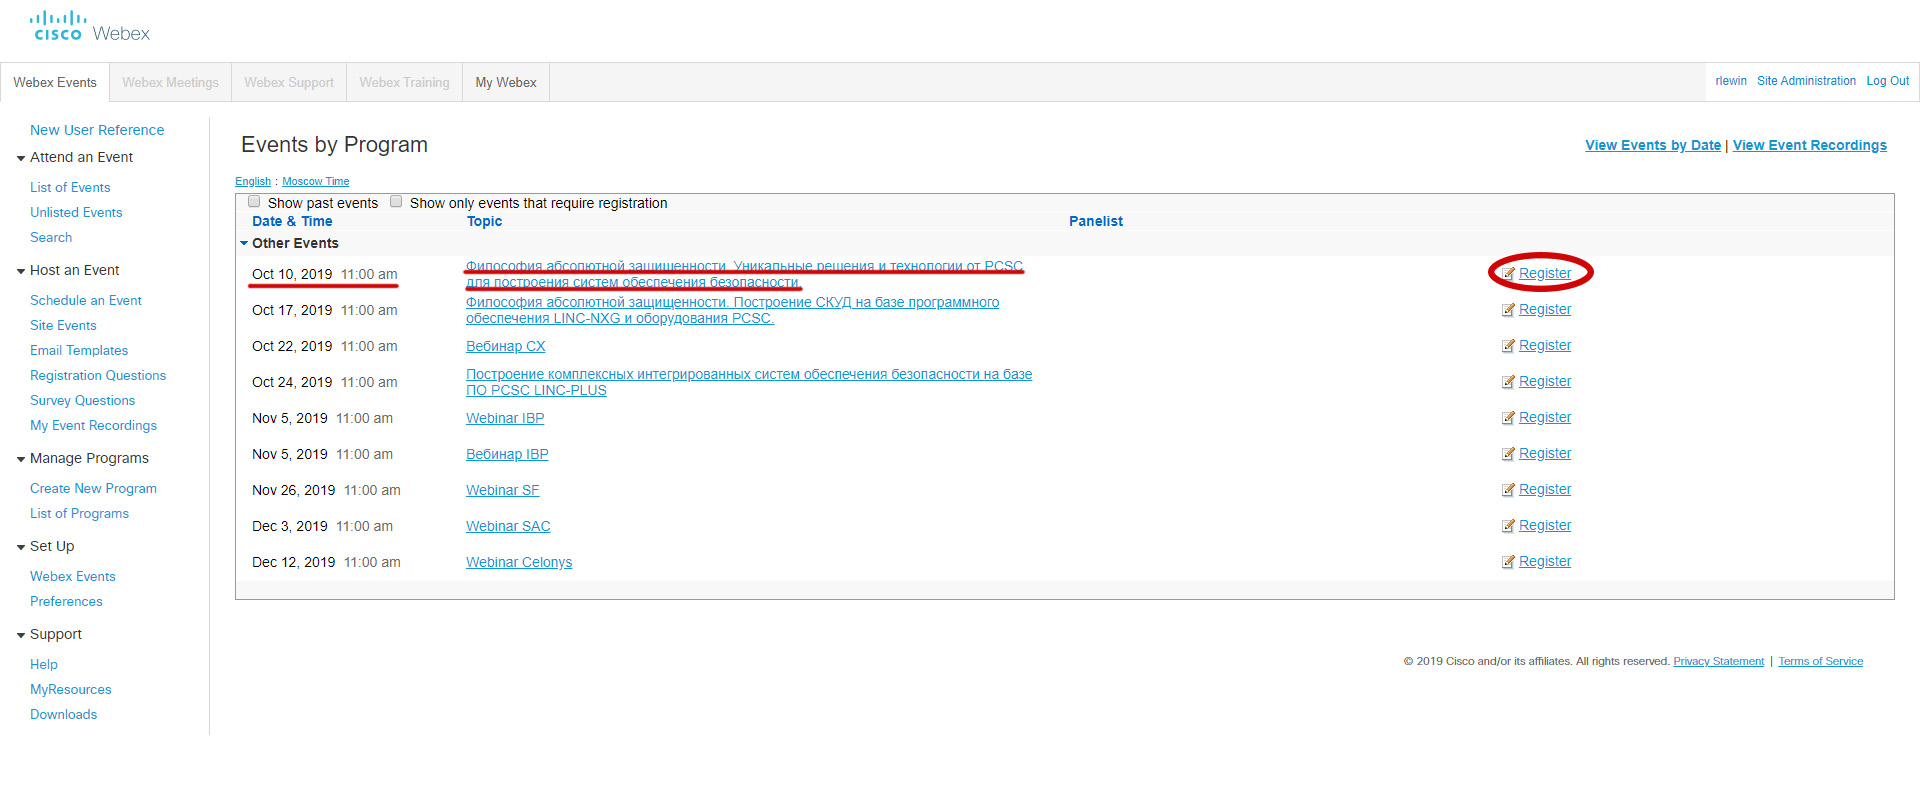Image resolution: width=1920 pixels, height=796 pixels.
Task: Open Webinar Celonys event topic
Action: [x=519, y=562]
